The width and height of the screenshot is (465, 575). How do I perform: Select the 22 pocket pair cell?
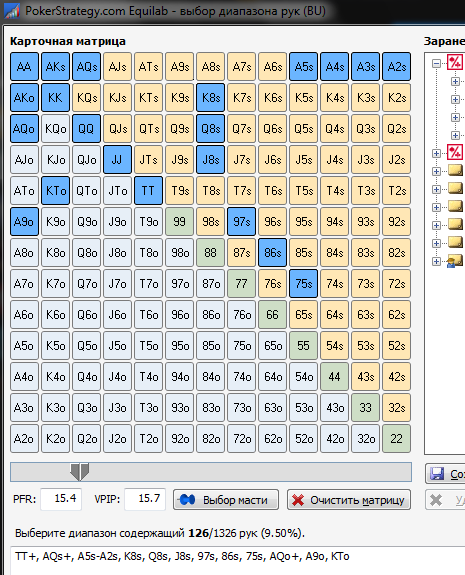tap(396, 439)
